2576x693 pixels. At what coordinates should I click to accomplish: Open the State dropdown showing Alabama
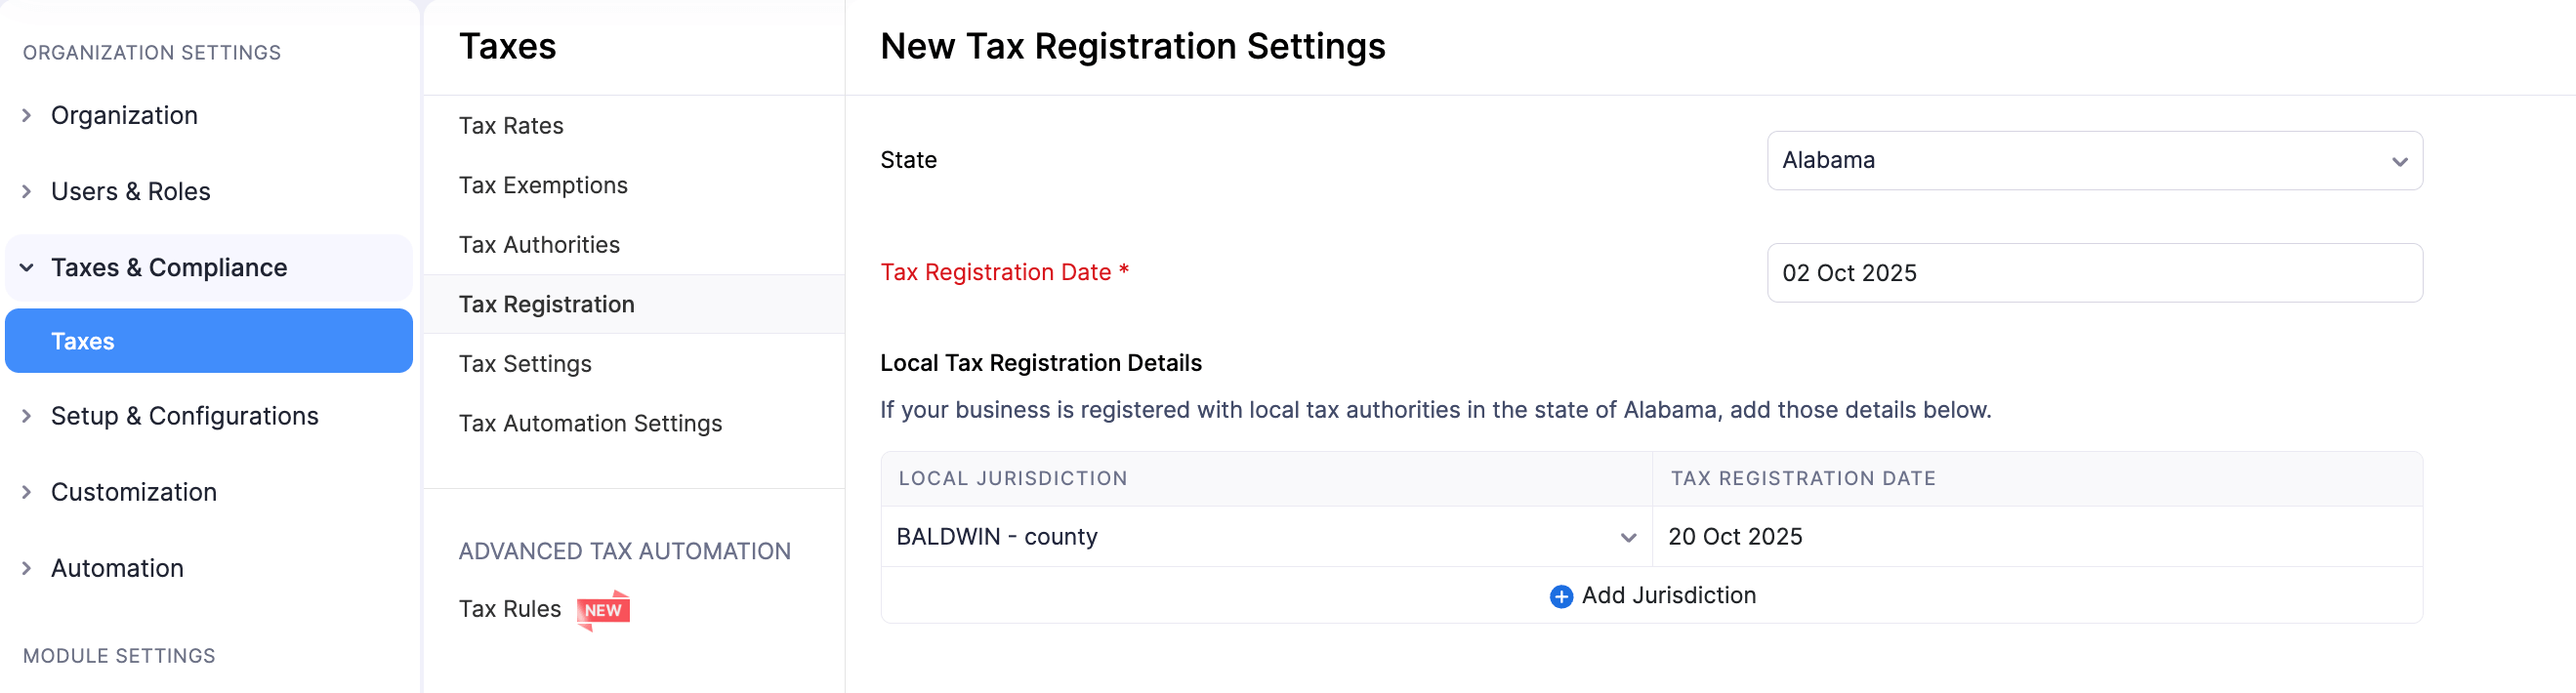(x=2096, y=160)
